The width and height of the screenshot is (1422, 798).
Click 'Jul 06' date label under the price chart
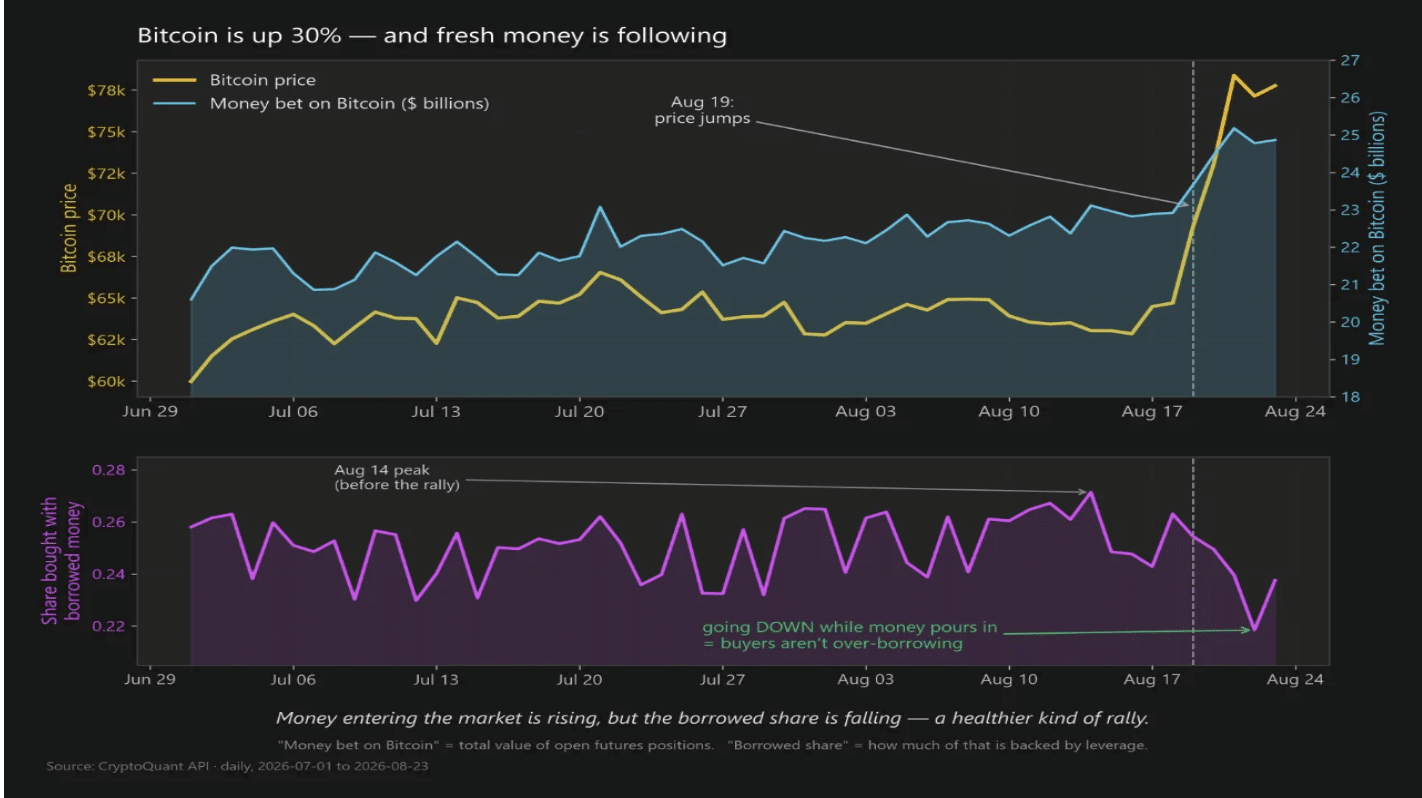pos(293,411)
